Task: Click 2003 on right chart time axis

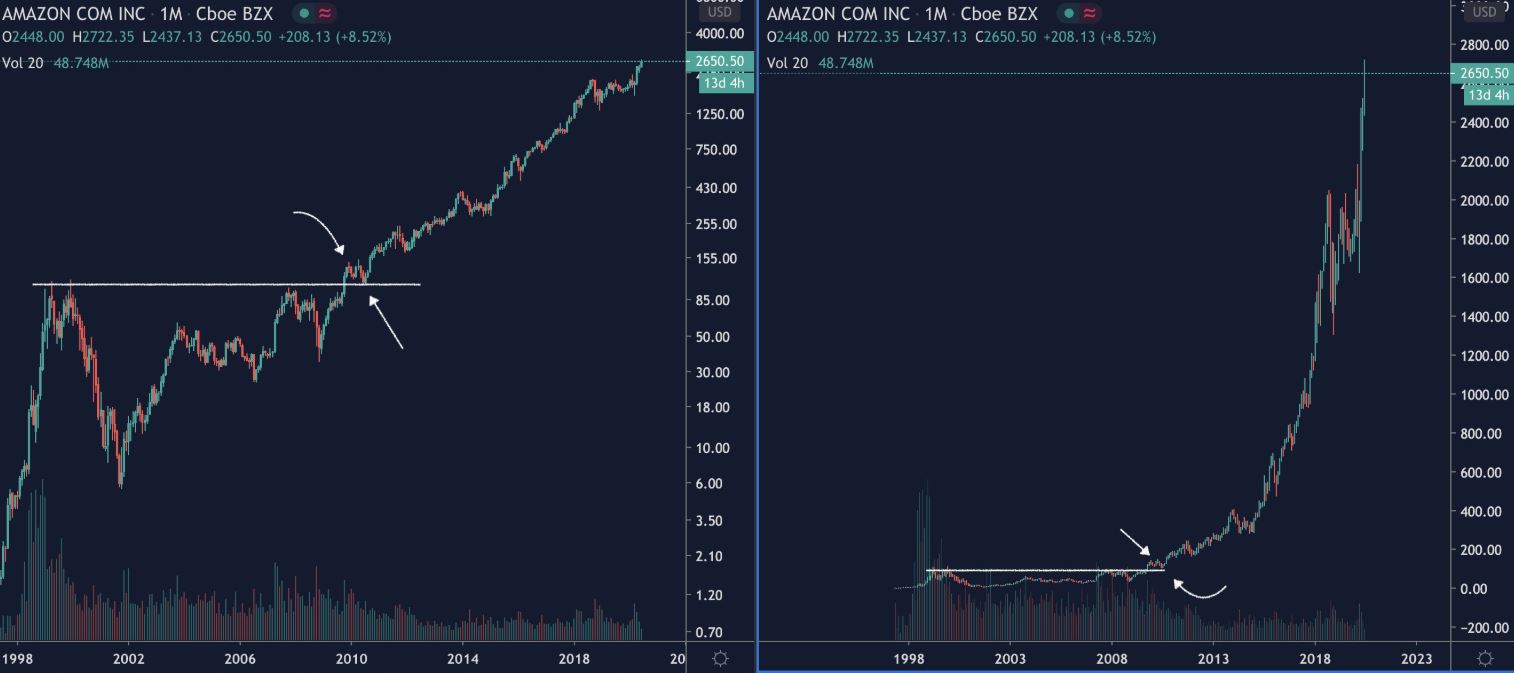Action: point(1010,659)
